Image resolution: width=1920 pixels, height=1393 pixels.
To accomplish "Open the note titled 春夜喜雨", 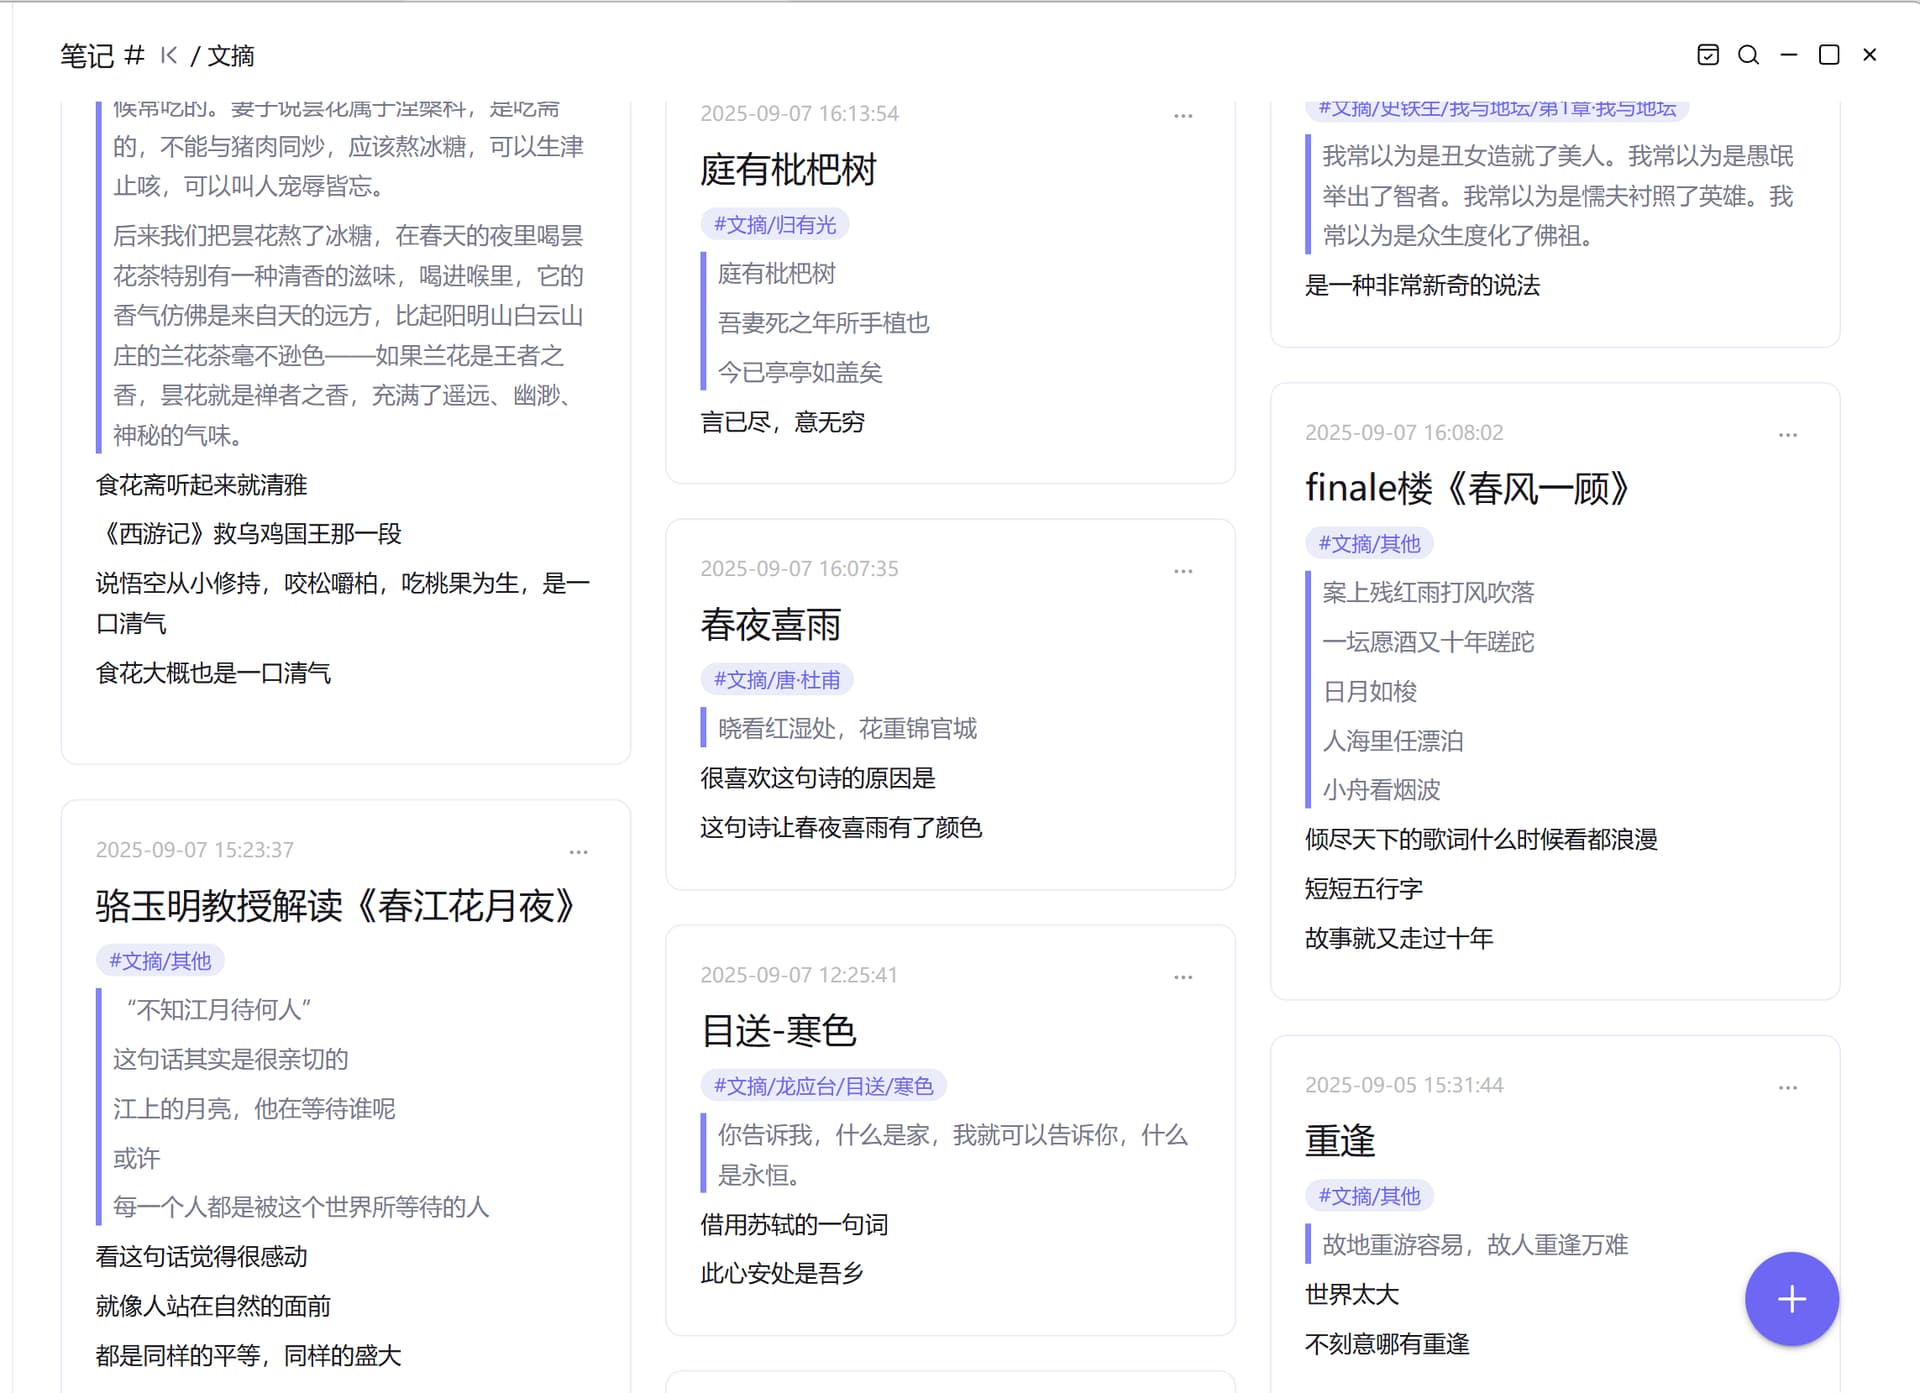I will pyautogui.click(x=770, y=625).
